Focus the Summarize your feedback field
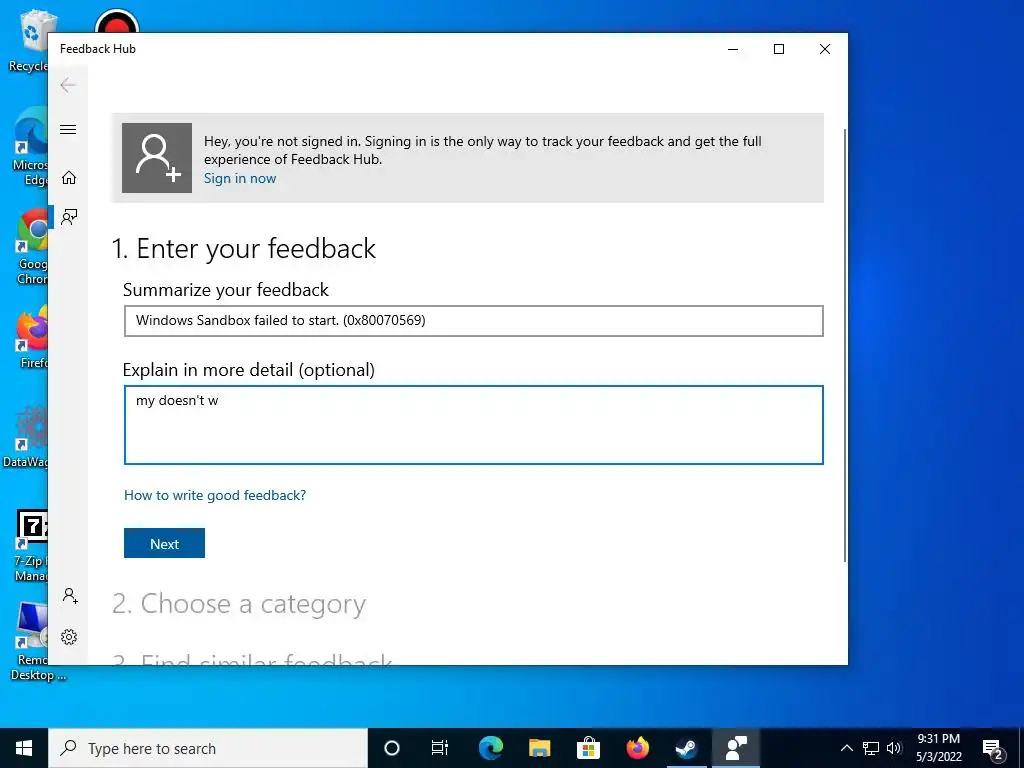Image resolution: width=1024 pixels, height=768 pixels. (473, 321)
